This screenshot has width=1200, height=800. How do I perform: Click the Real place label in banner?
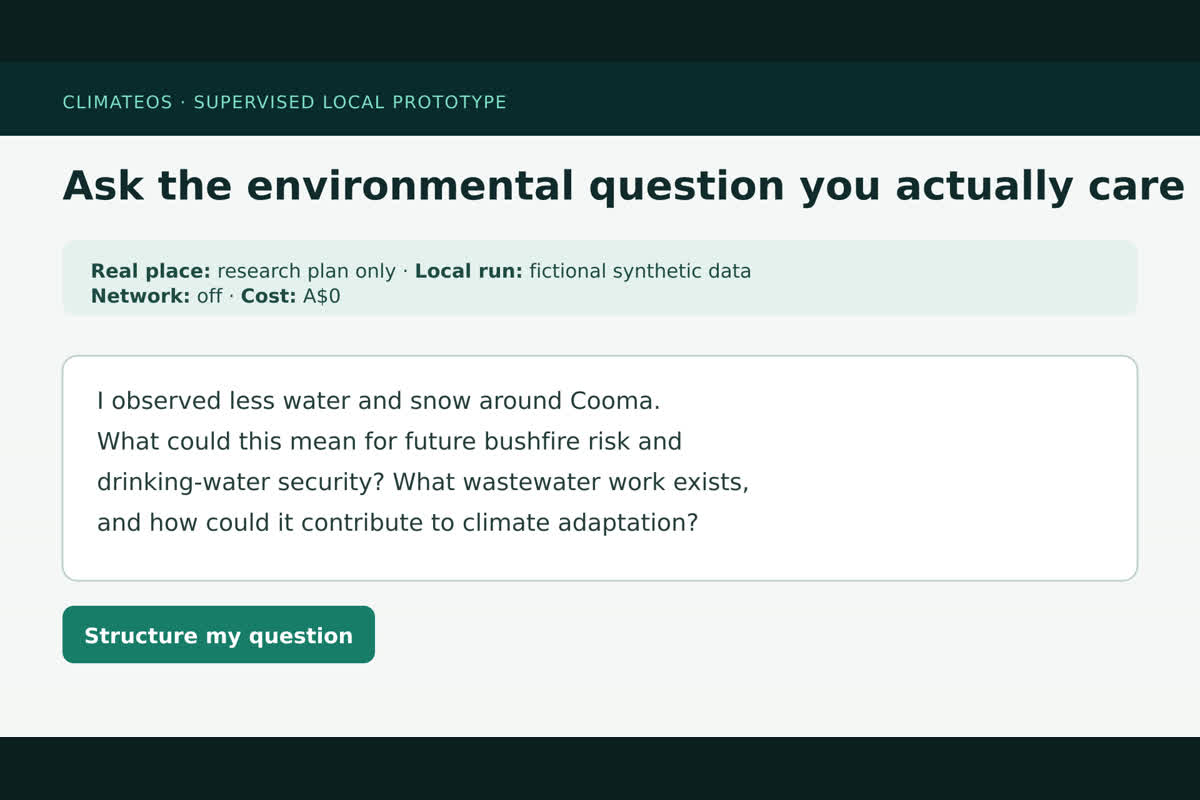[151, 271]
